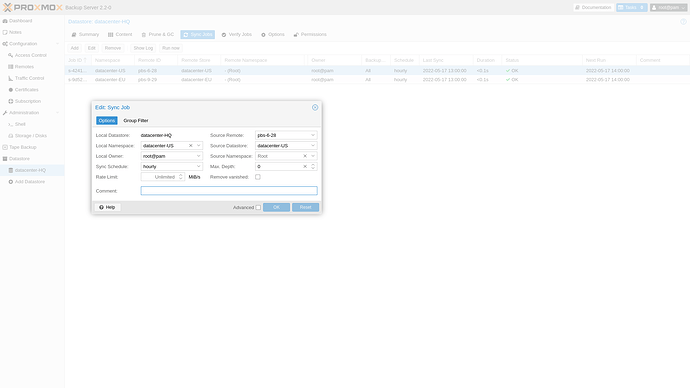Collapse the Administration section arrow
The image size is (690, 388).
tap(58, 113)
